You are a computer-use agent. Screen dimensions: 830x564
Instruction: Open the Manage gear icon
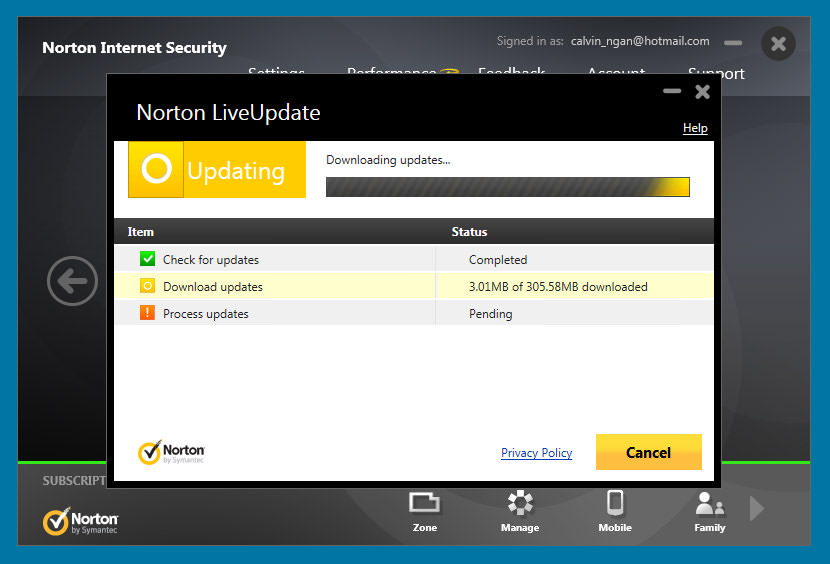(x=520, y=511)
